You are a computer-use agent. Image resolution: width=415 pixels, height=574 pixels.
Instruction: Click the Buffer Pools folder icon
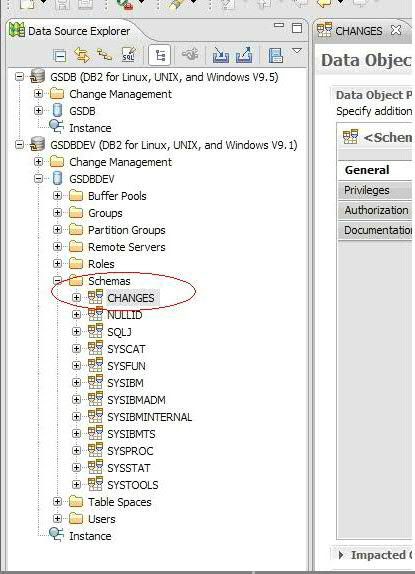point(76,195)
